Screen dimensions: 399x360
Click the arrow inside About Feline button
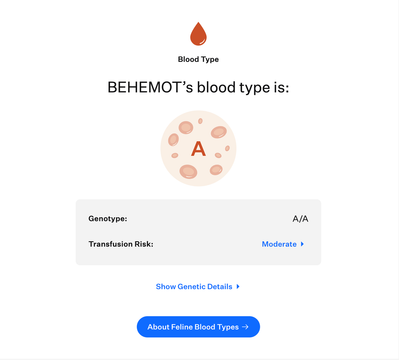click(x=245, y=327)
